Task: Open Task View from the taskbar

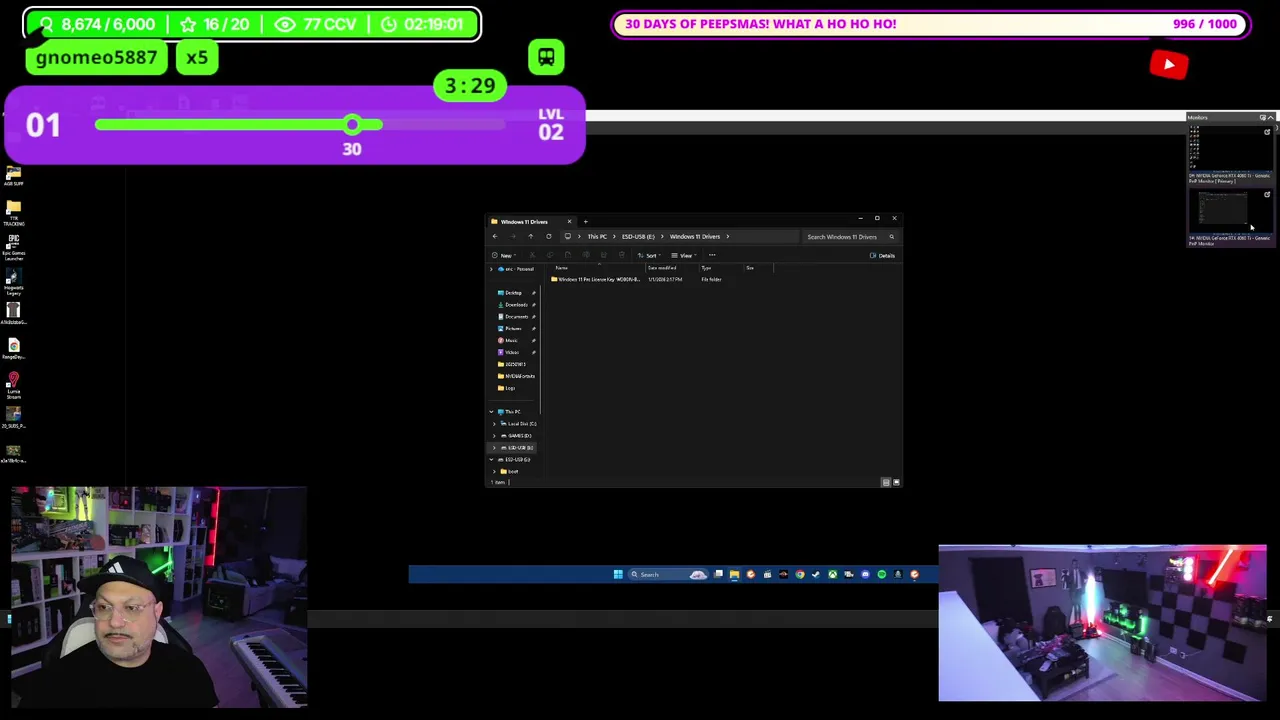Action: pyautogui.click(x=718, y=574)
